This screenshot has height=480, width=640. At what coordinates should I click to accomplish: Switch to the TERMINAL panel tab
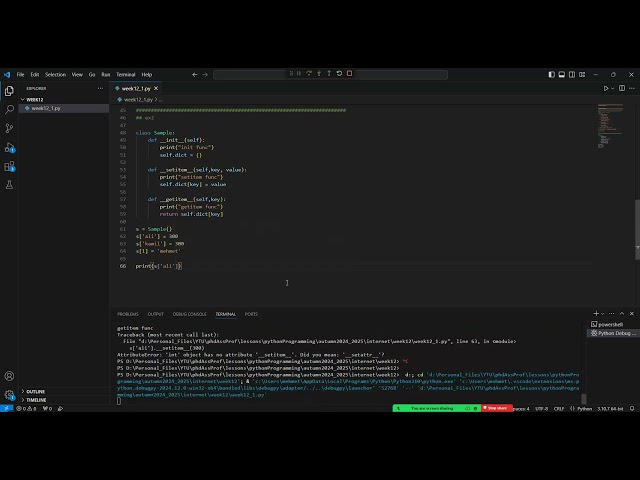226,314
